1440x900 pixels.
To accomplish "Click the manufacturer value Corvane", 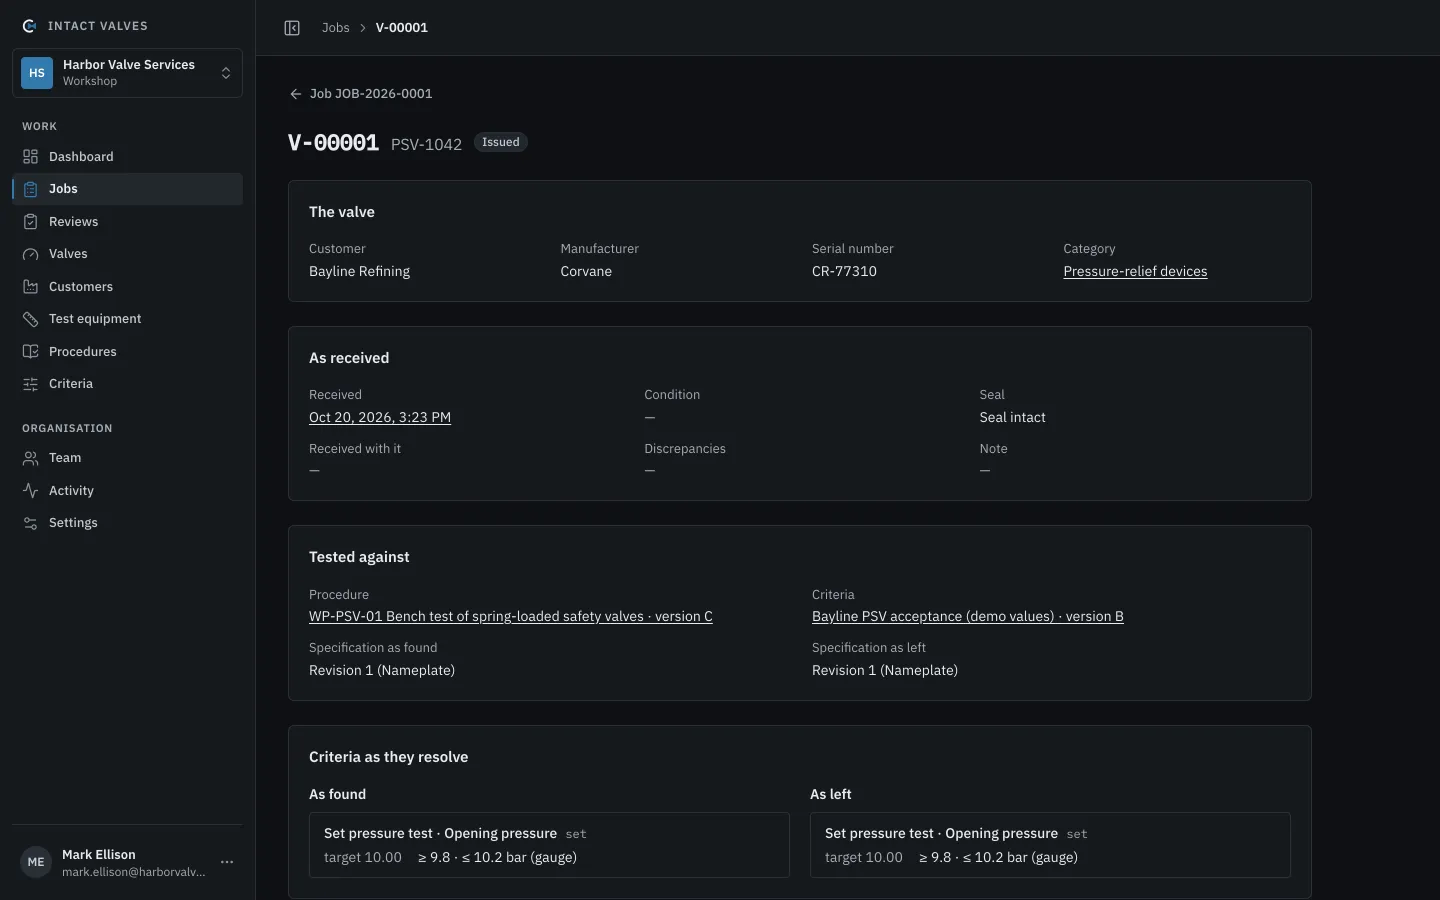I will 586,272.
